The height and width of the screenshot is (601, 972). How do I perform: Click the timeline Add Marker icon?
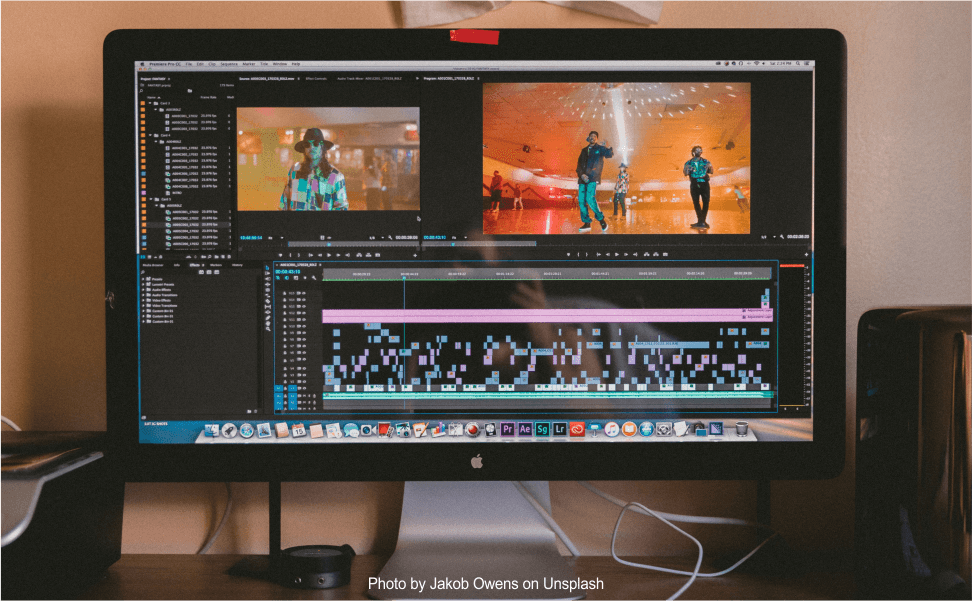tap(305, 278)
